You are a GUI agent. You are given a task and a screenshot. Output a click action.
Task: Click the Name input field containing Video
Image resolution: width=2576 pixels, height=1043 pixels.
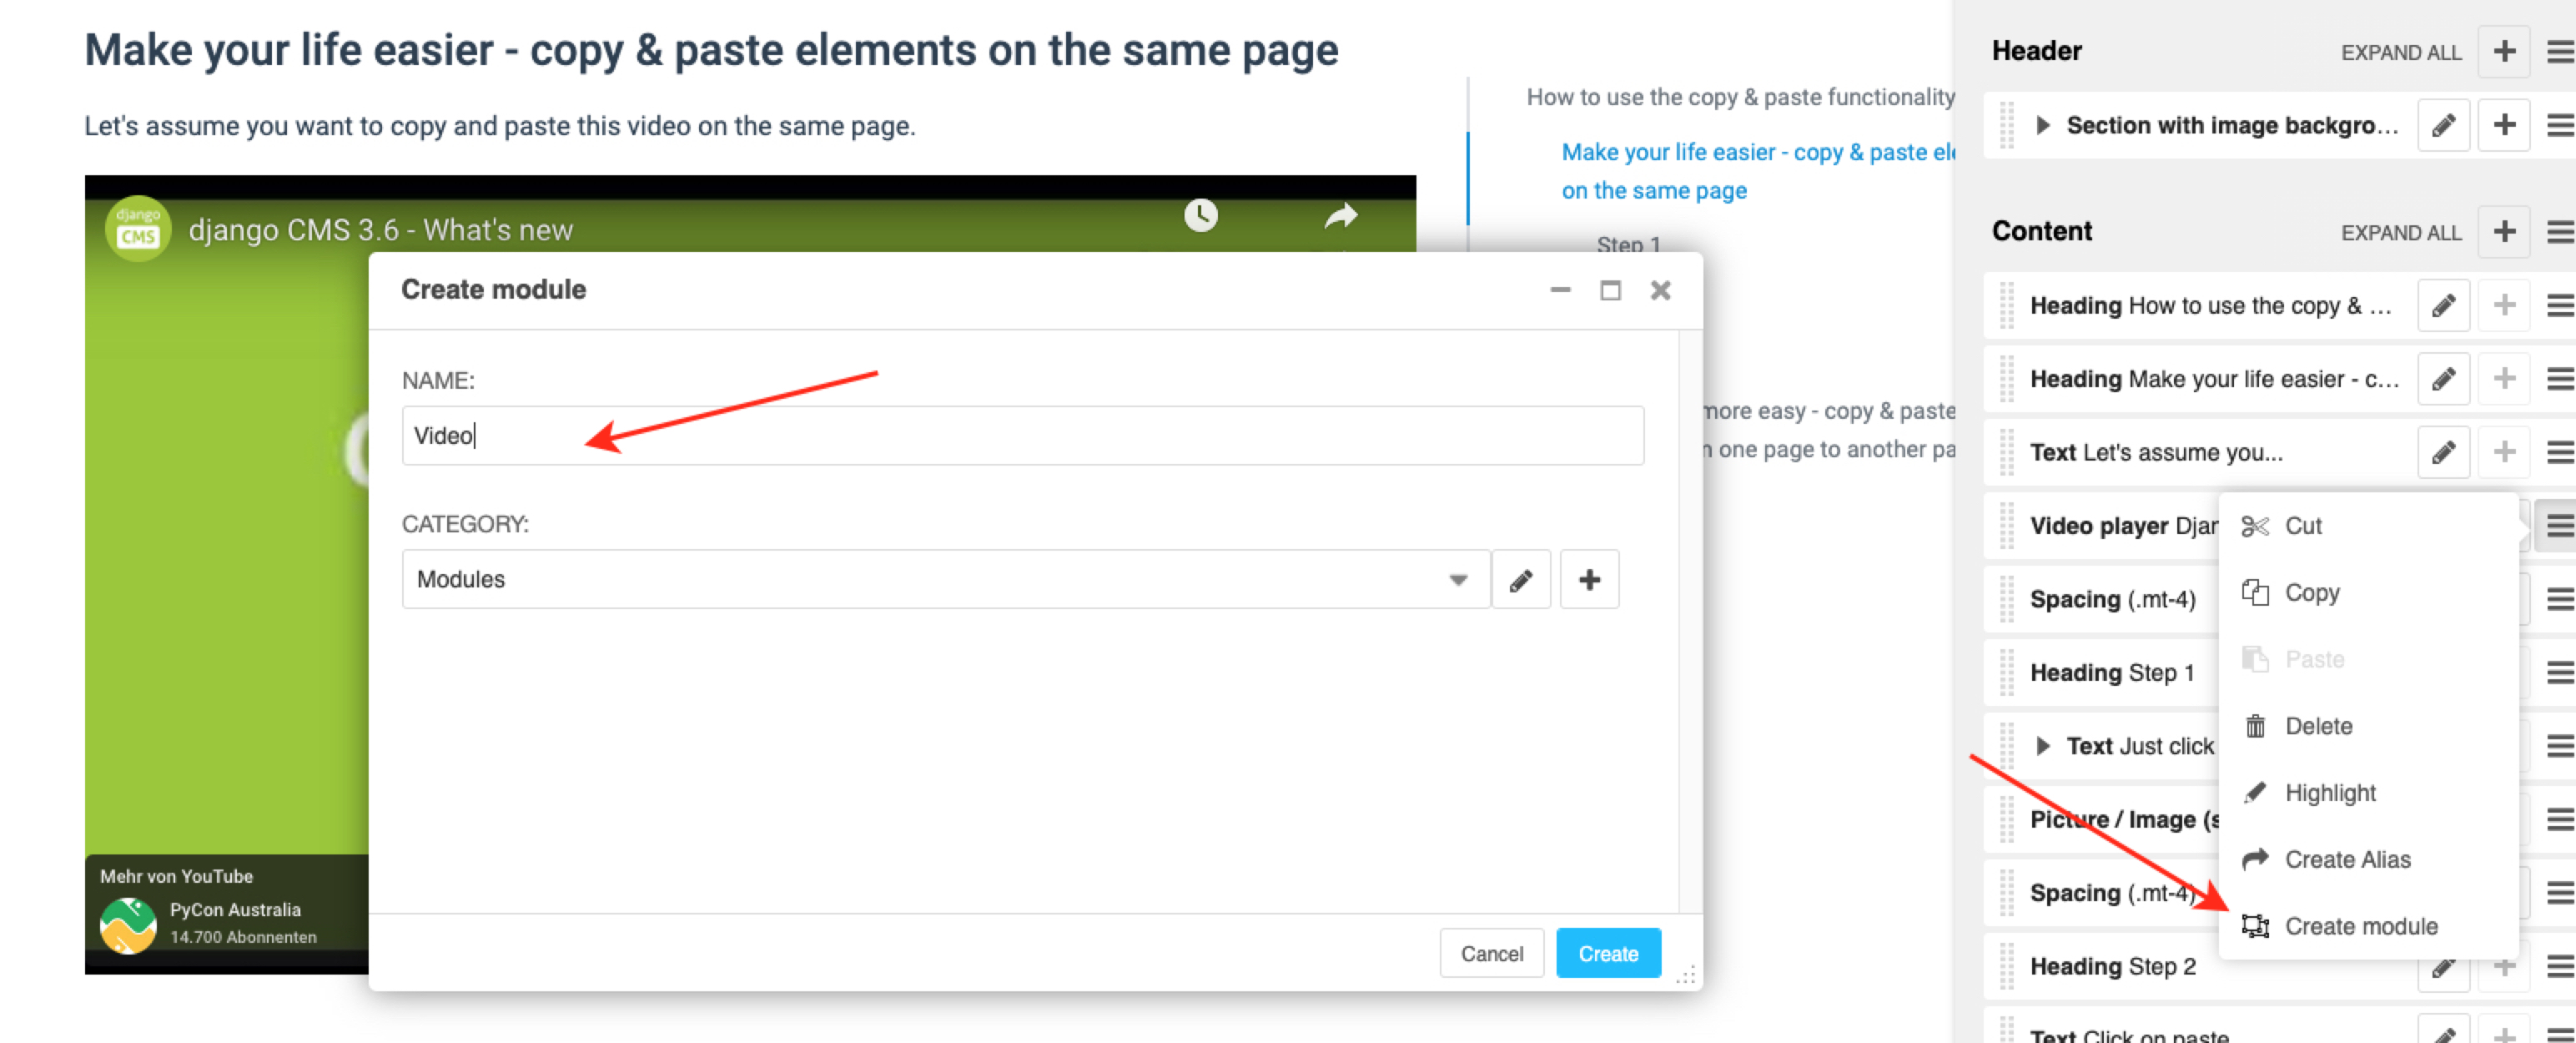[1022, 436]
